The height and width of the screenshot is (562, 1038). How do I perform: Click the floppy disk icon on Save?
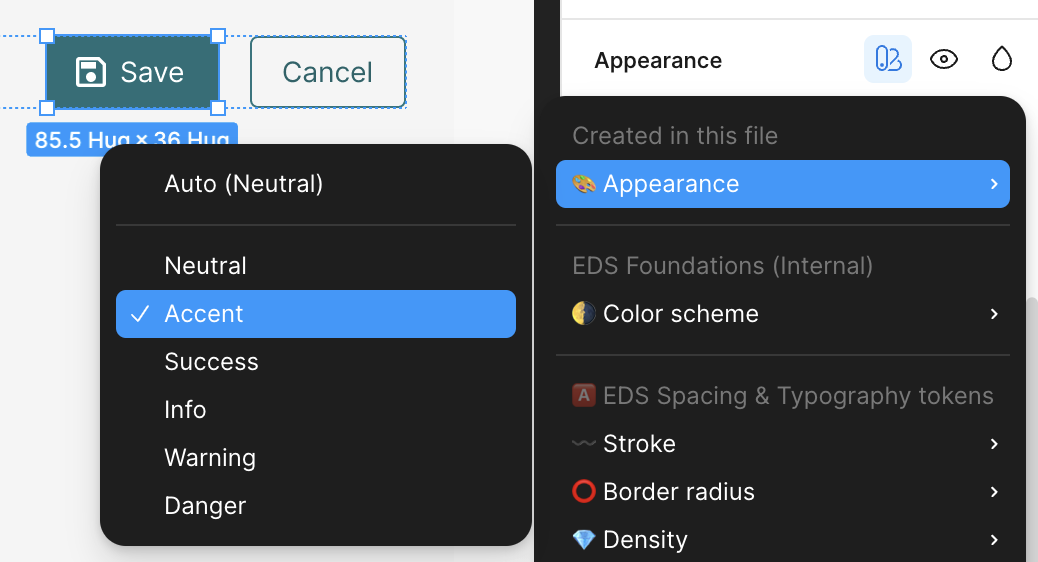click(x=91, y=72)
